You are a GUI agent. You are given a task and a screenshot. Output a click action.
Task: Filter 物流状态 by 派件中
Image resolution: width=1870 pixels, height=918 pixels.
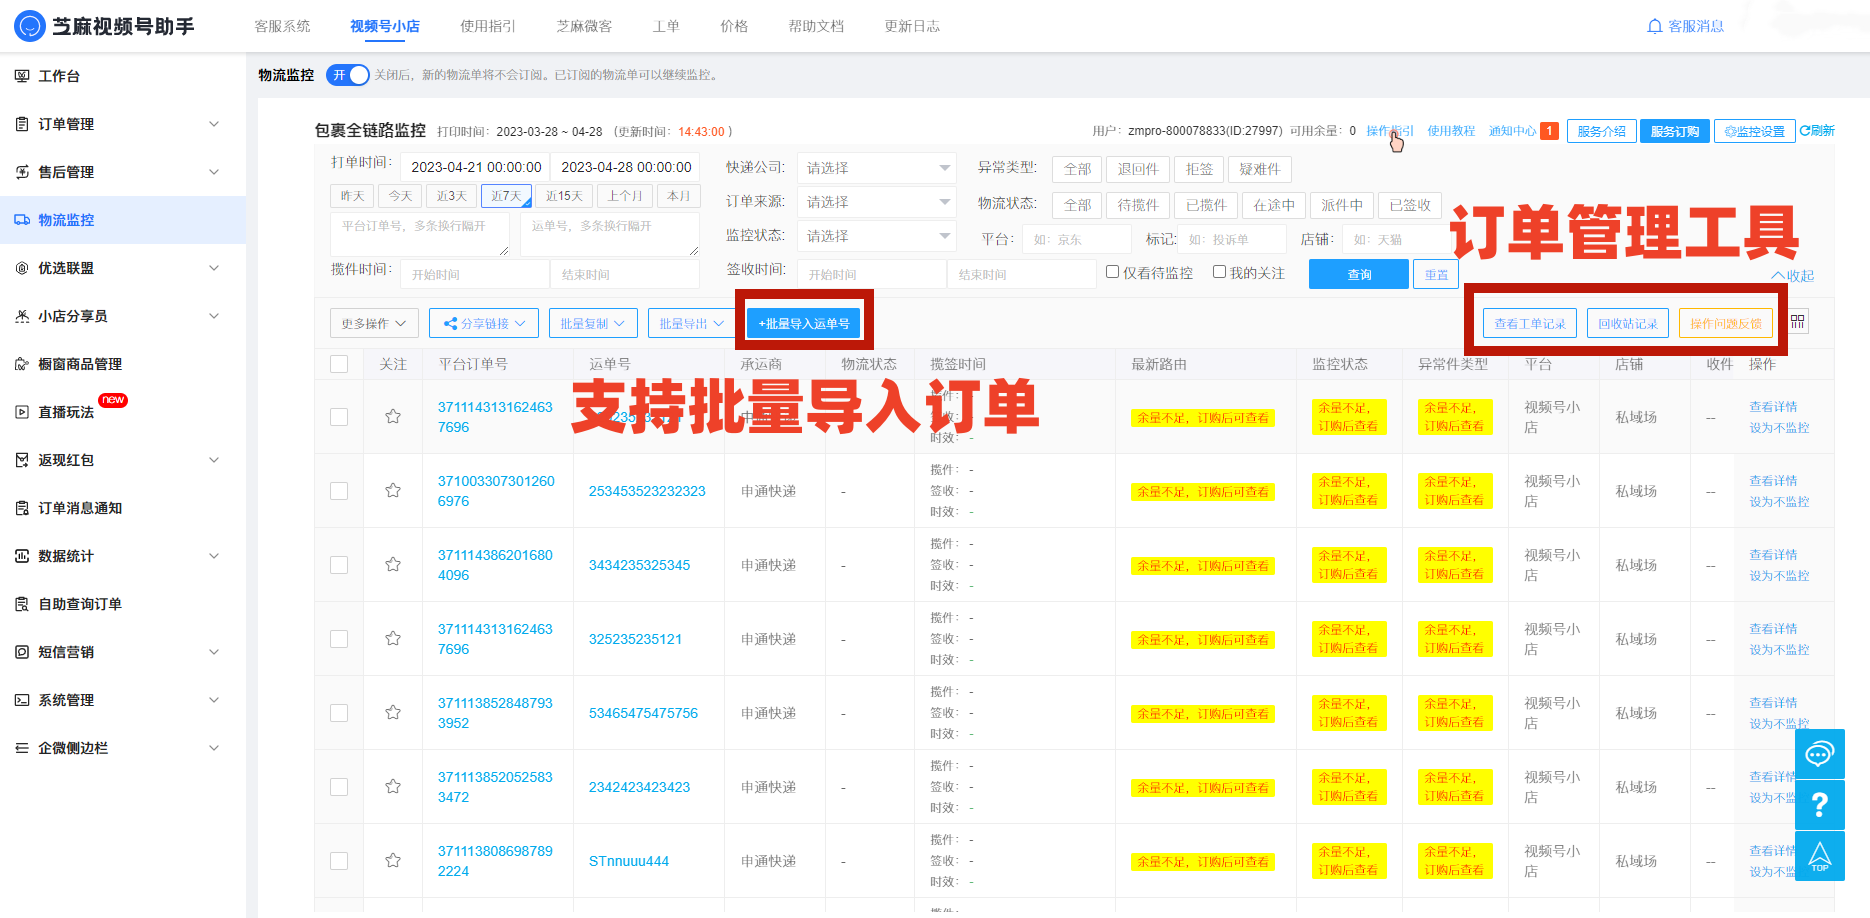point(1342,205)
